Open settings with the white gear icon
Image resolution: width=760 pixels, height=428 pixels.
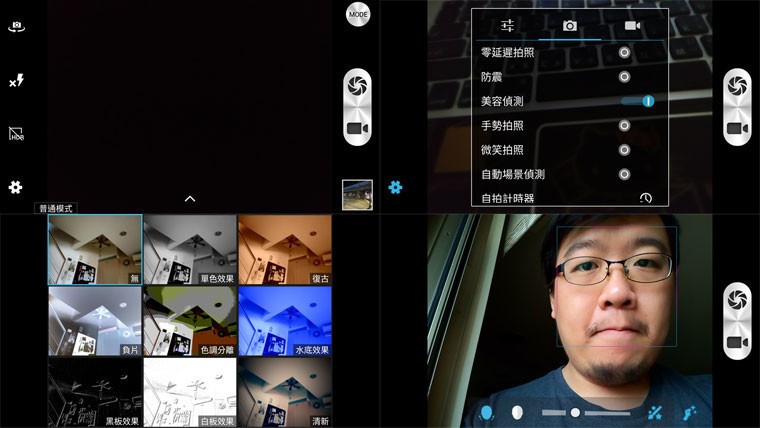click(16, 187)
